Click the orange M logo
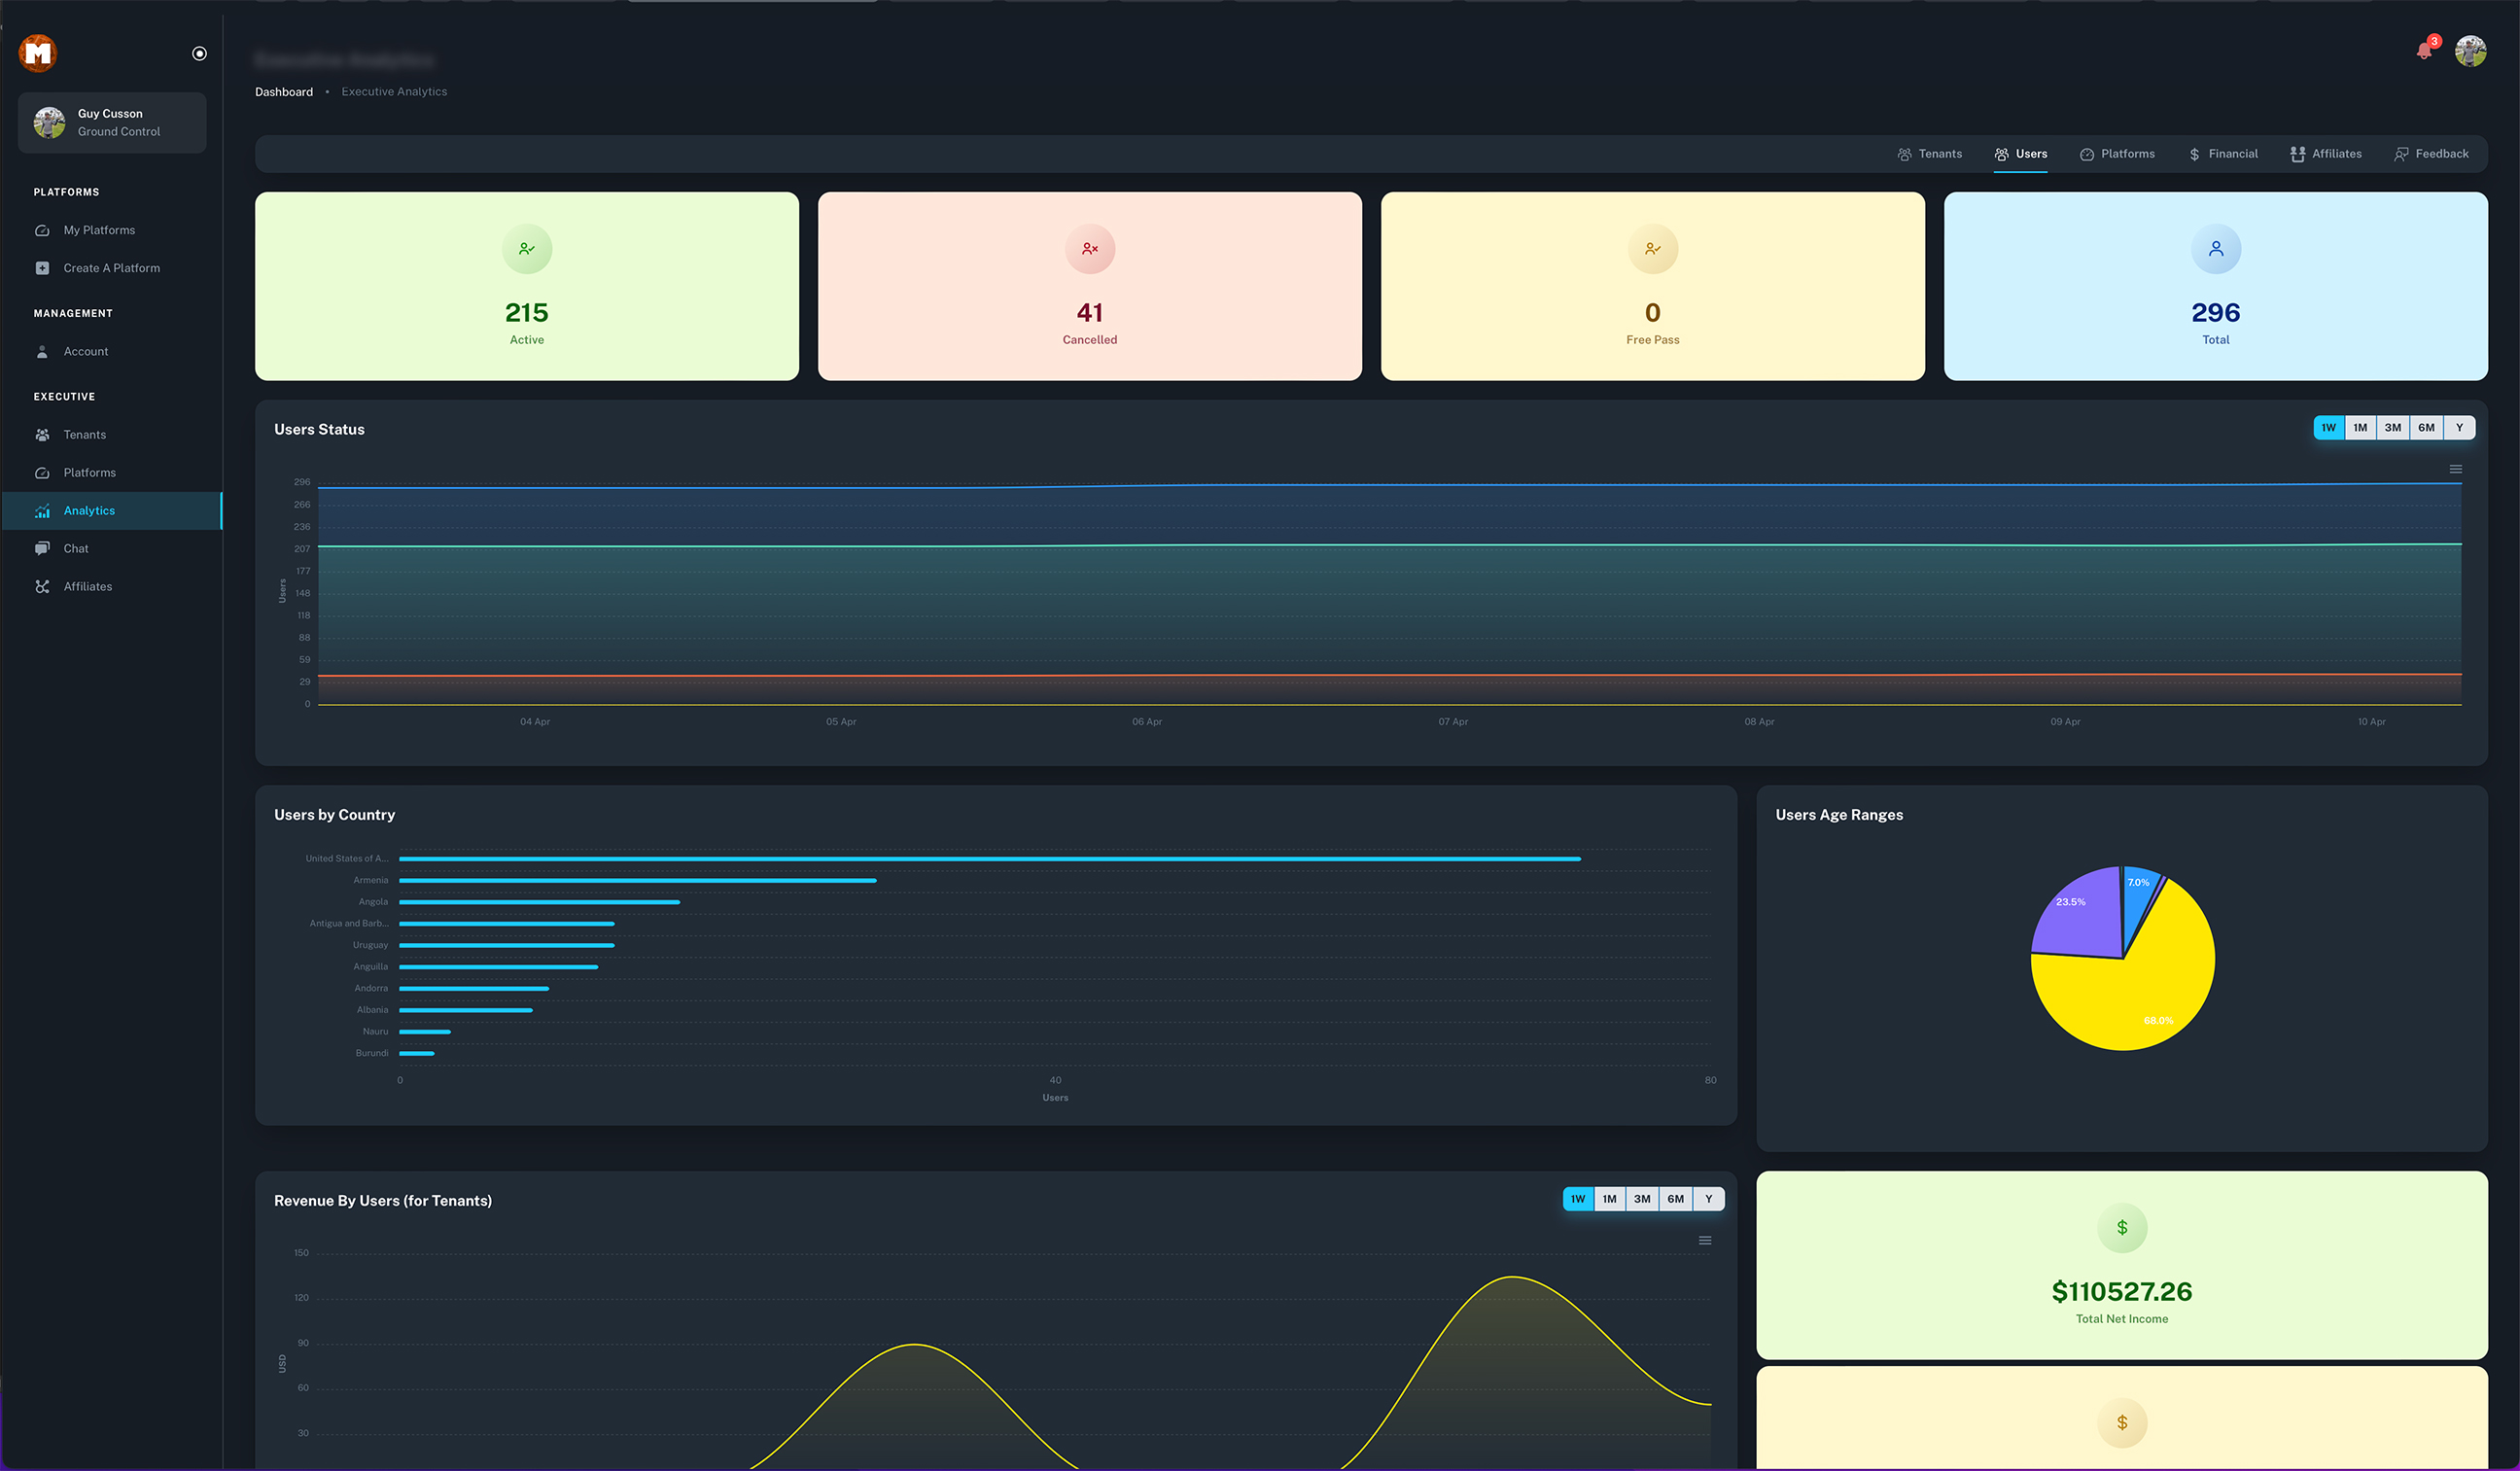Screen dimensions: 2520x1471 [38, 53]
